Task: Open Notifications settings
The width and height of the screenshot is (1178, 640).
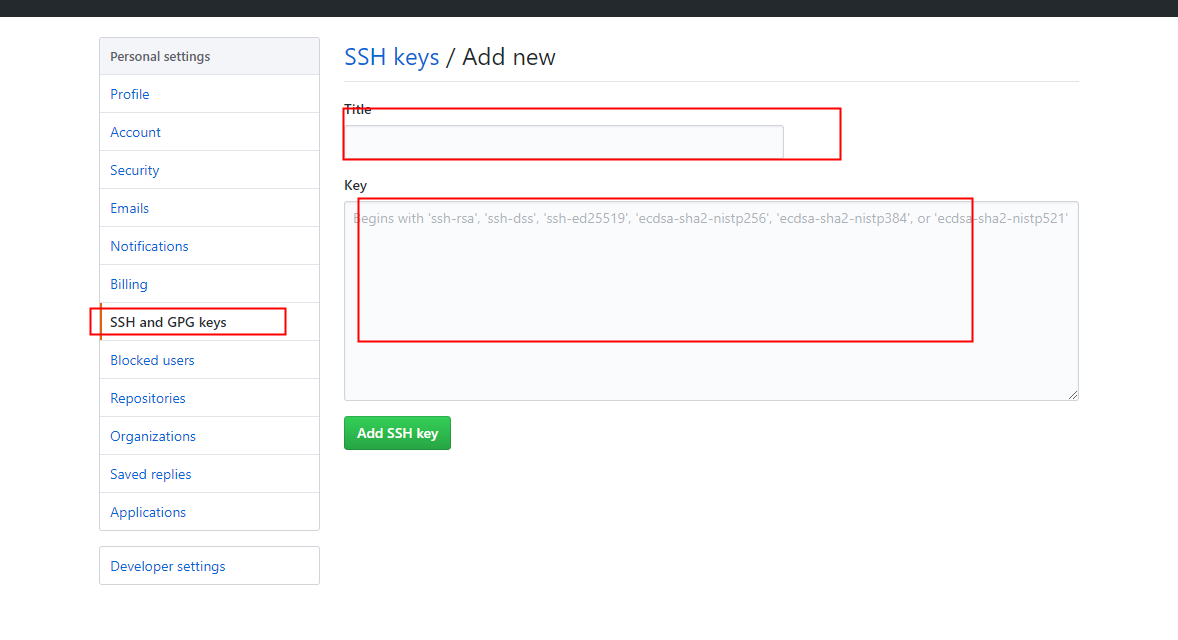Action: pyautogui.click(x=149, y=246)
